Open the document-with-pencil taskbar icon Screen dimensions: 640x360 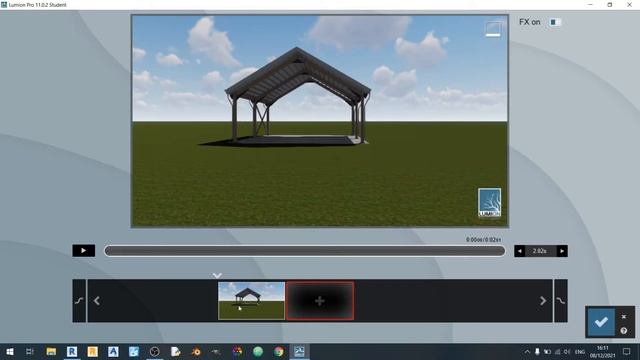(176, 351)
